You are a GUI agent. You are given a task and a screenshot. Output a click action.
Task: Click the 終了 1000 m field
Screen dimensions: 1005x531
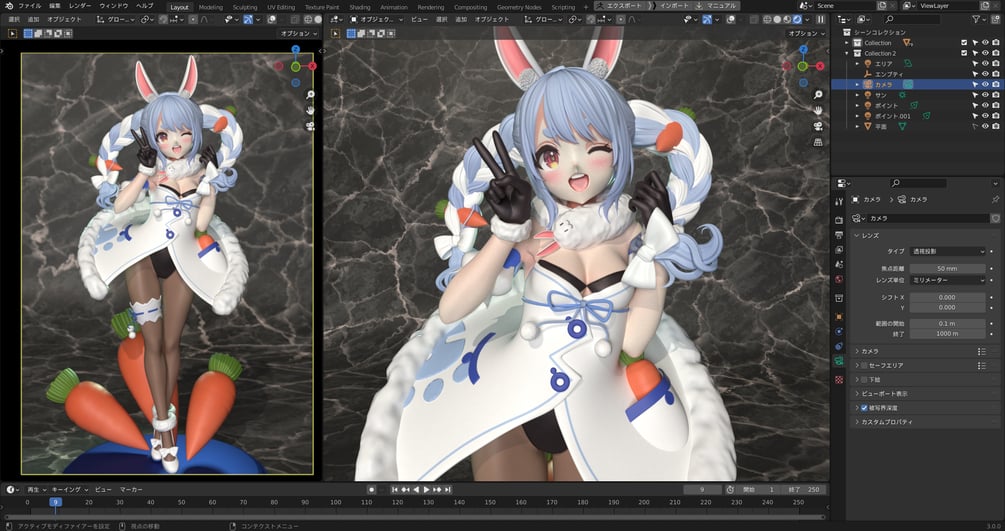tap(947, 333)
